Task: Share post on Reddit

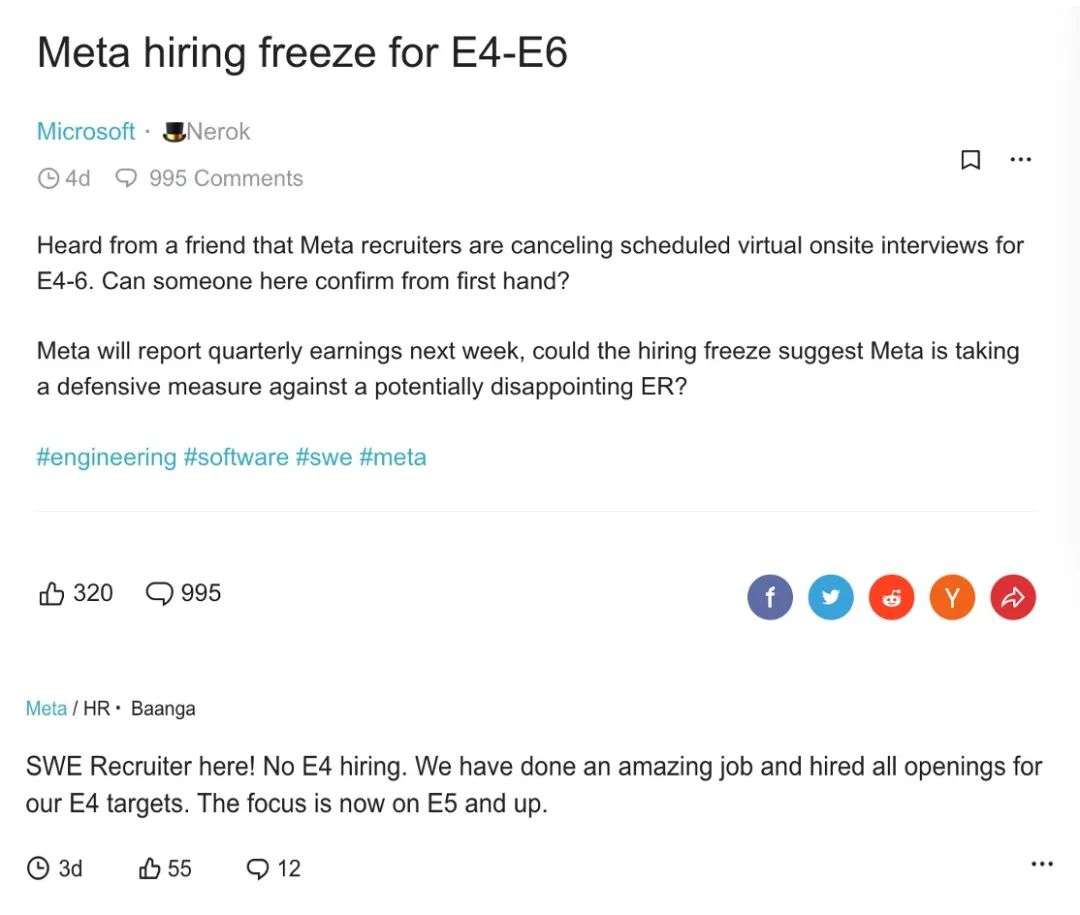Action: pos(892,598)
